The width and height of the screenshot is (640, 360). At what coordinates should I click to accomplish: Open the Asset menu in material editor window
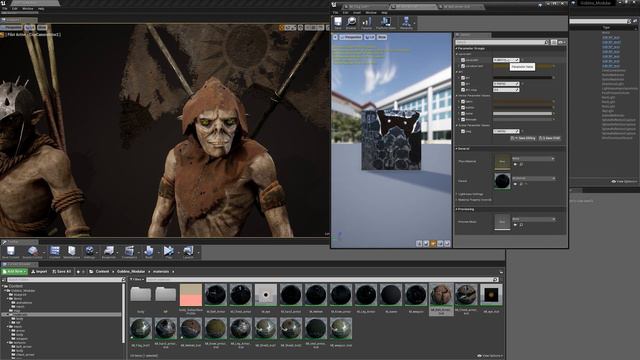tap(356, 12)
